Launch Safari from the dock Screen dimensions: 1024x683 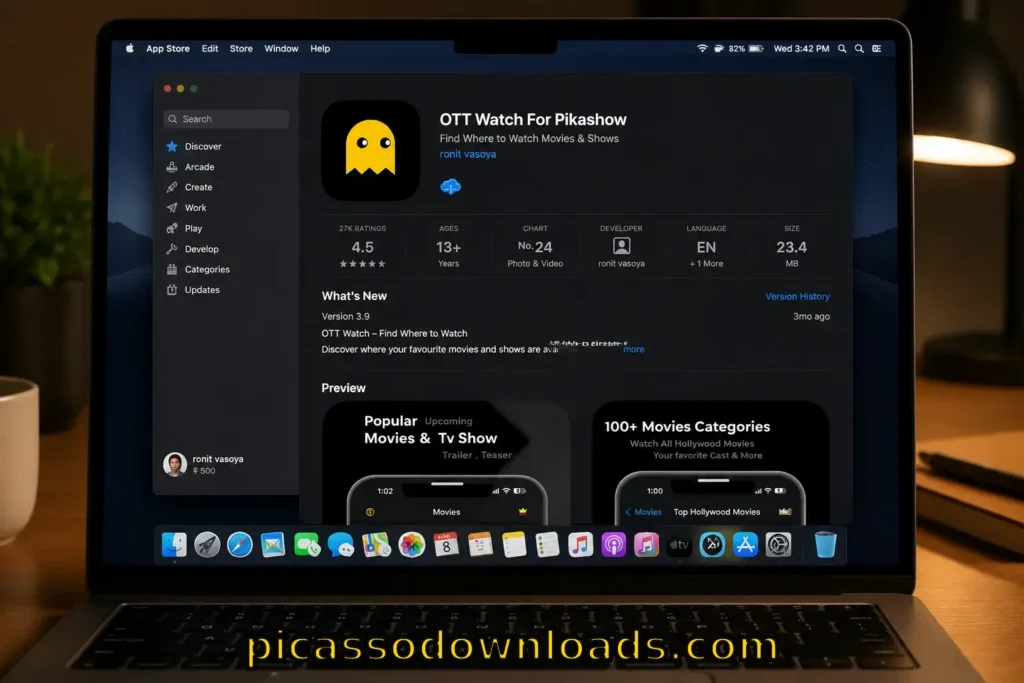[x=240, y=545]
